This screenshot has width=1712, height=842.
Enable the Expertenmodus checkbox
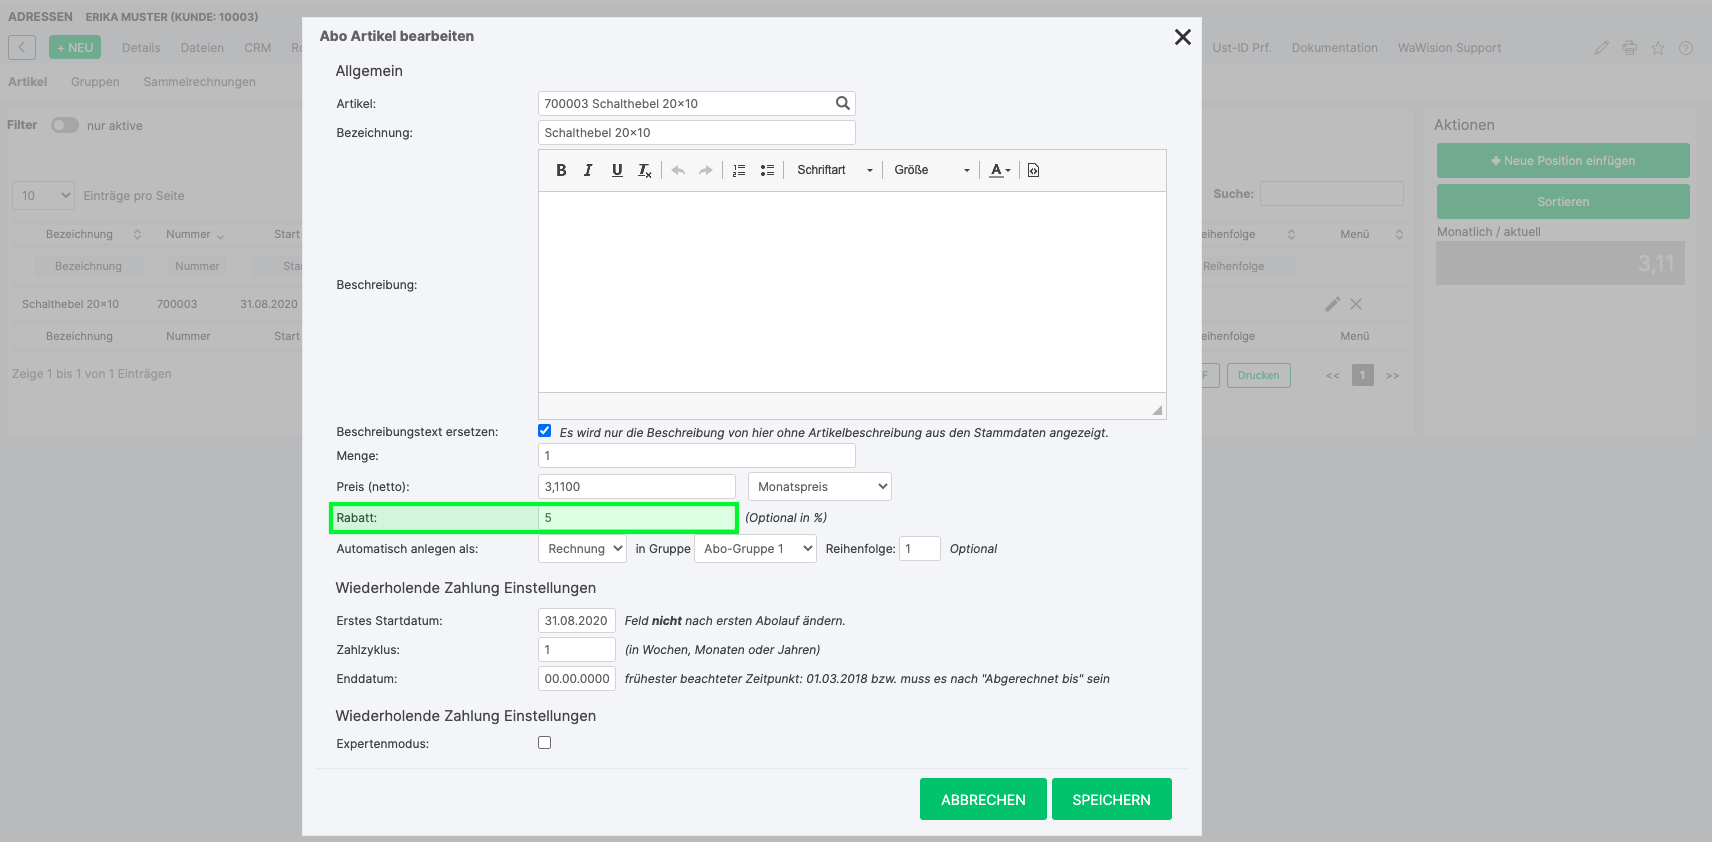click(x=545, y=743)
